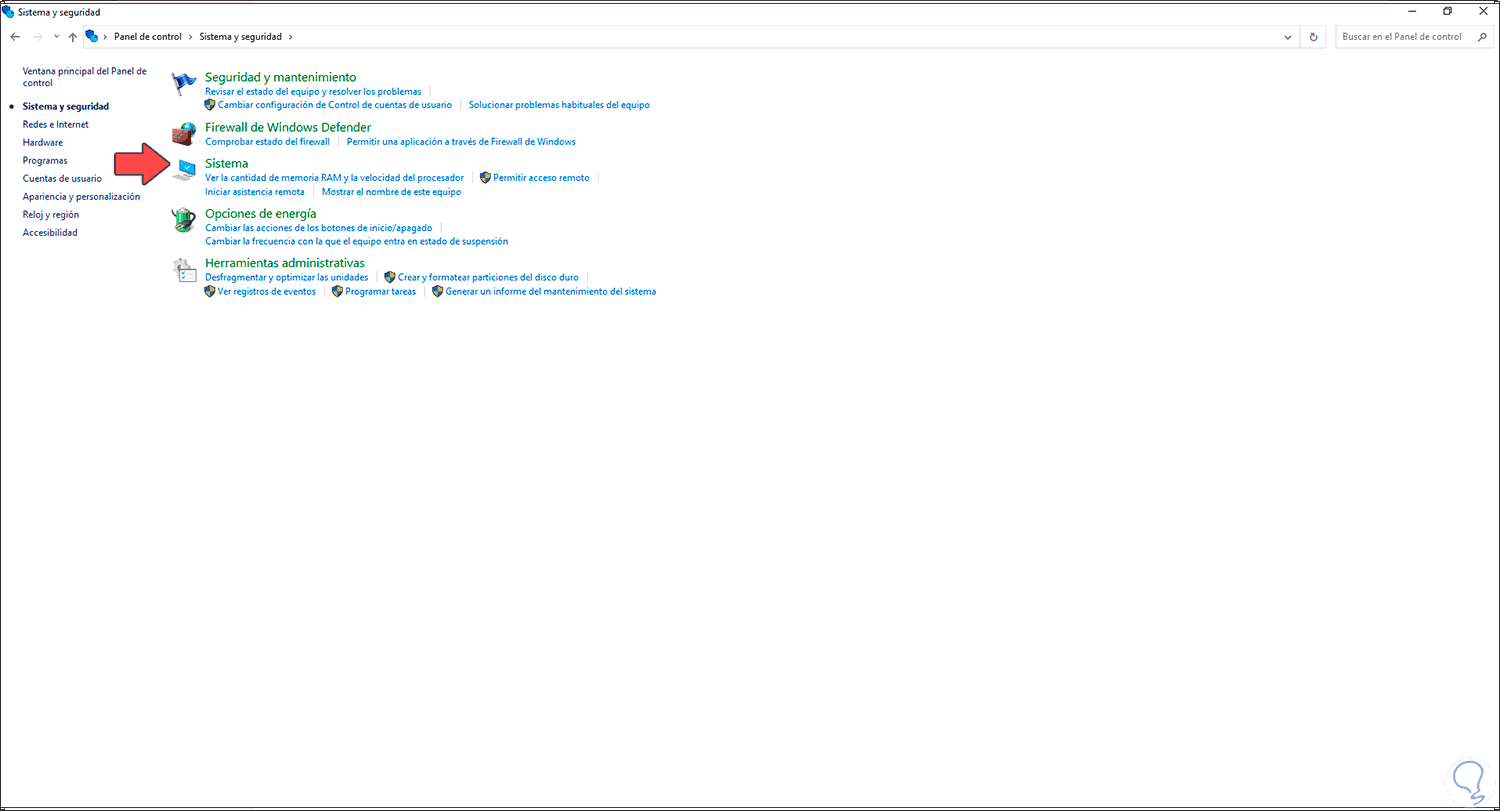Close the Sistema y seguridad window
Screen dimensions: 1500x811
coord(1482,11)
